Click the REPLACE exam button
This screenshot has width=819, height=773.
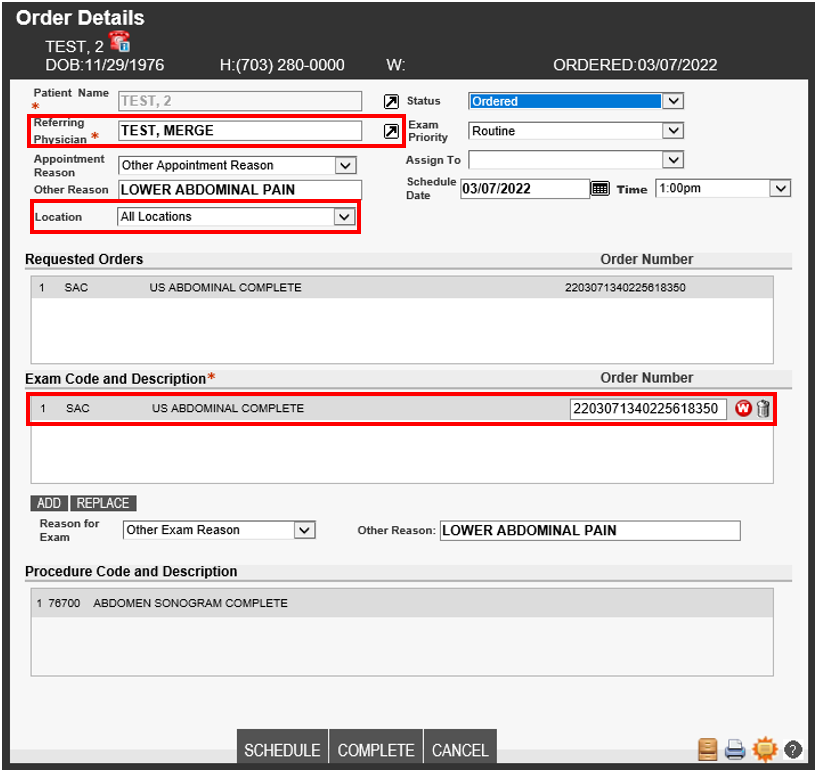click(x=103, y=503)
